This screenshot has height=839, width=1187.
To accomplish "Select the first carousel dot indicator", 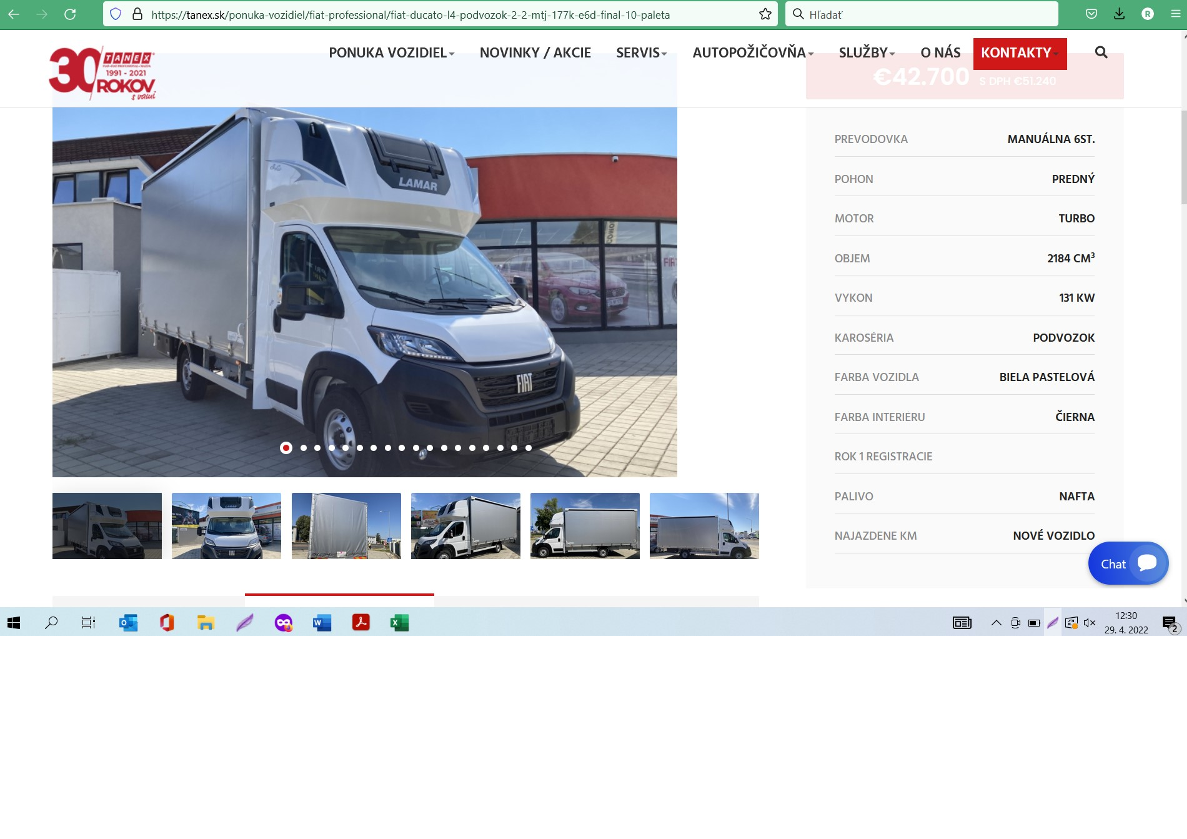I will 286,448.
